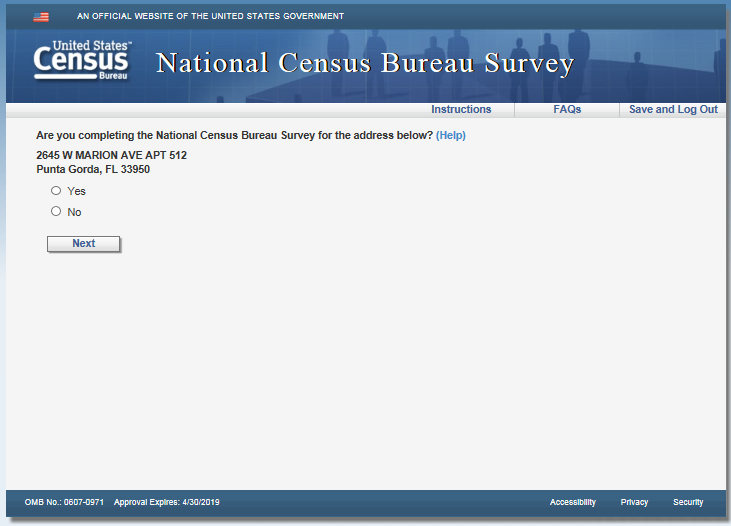Click the Next button

(x=83, y=243)
